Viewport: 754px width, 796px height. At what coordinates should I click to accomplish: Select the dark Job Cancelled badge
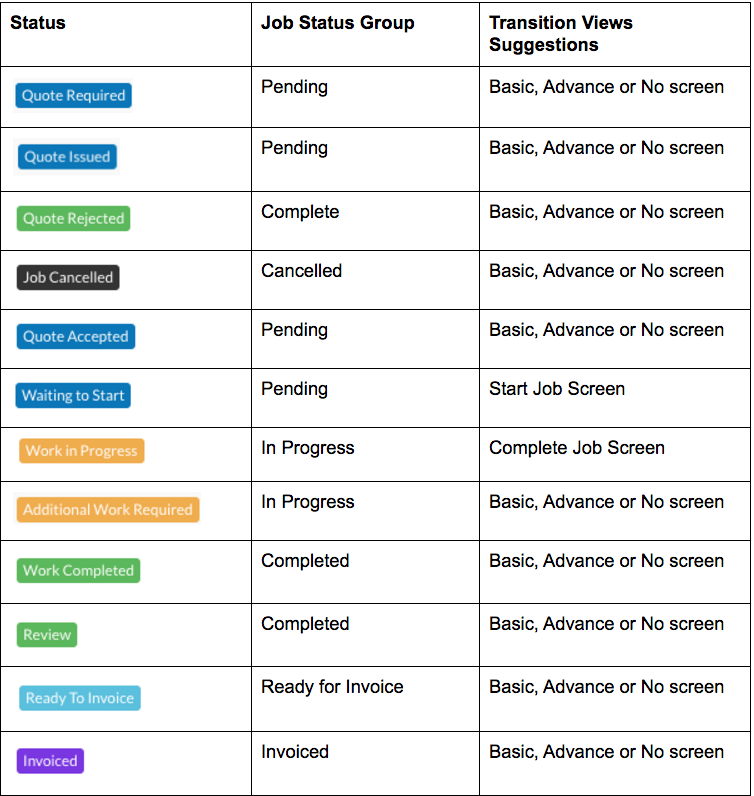[68, 278]
